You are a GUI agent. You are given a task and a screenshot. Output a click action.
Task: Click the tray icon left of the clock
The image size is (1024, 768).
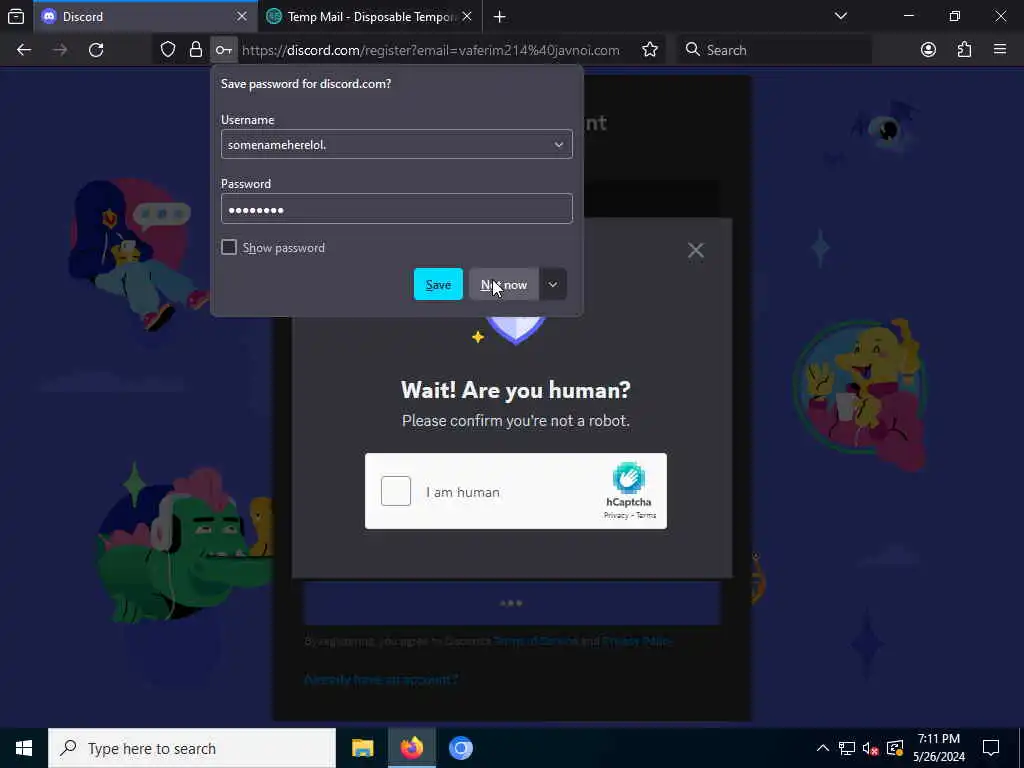[895, 748]
